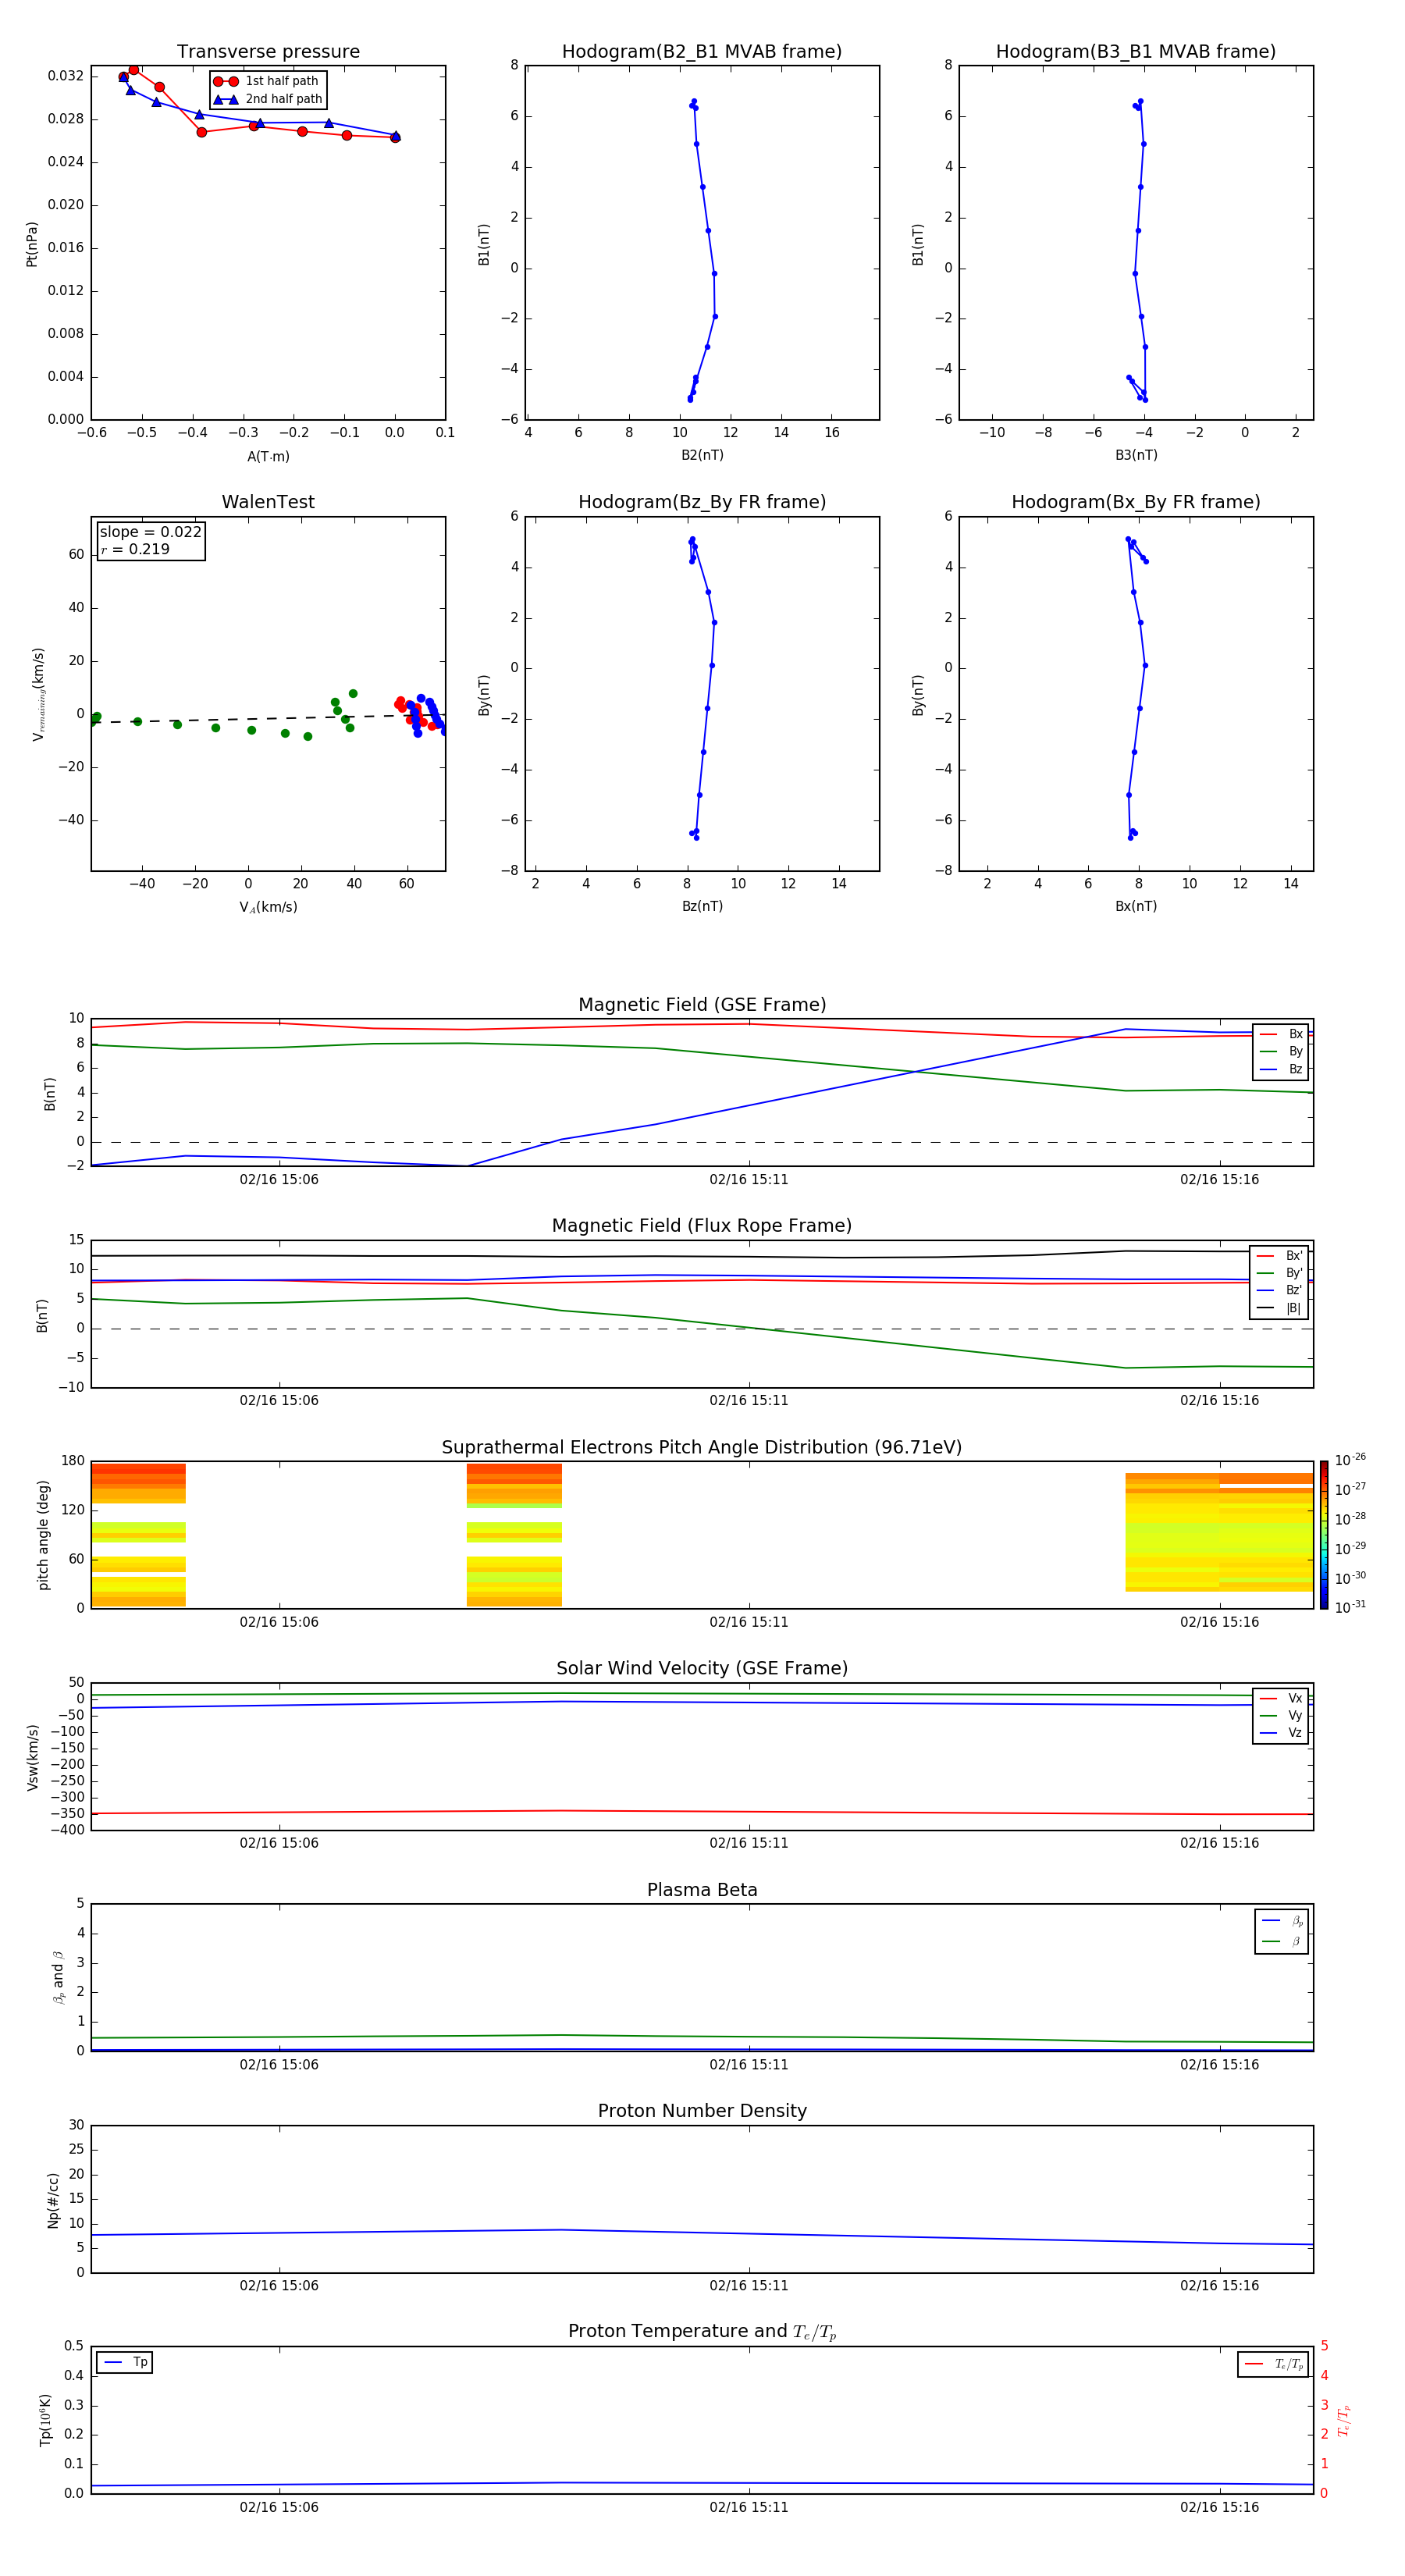Click the 'Magnetic Field (Flux Rope Frame)' title

(x=702, y=1226)
